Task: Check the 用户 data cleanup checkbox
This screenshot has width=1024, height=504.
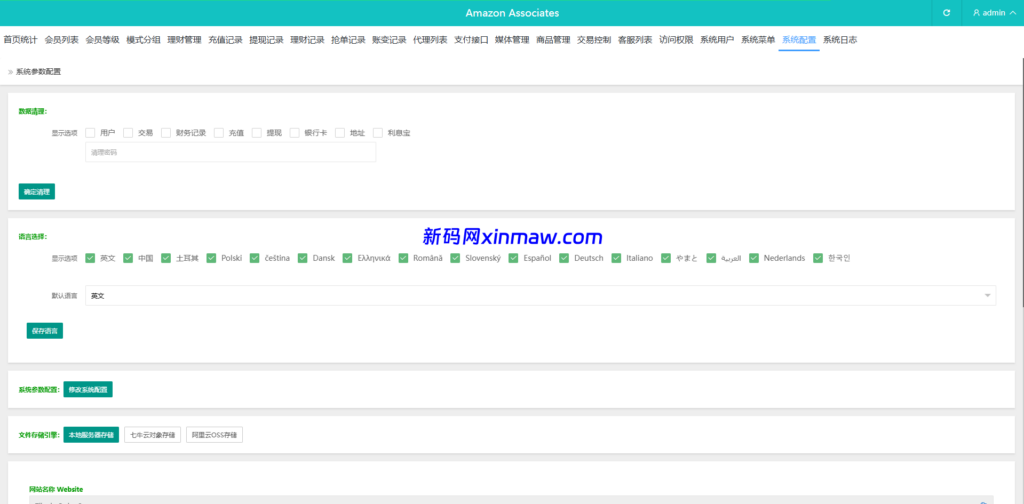Action: point(91,133)
